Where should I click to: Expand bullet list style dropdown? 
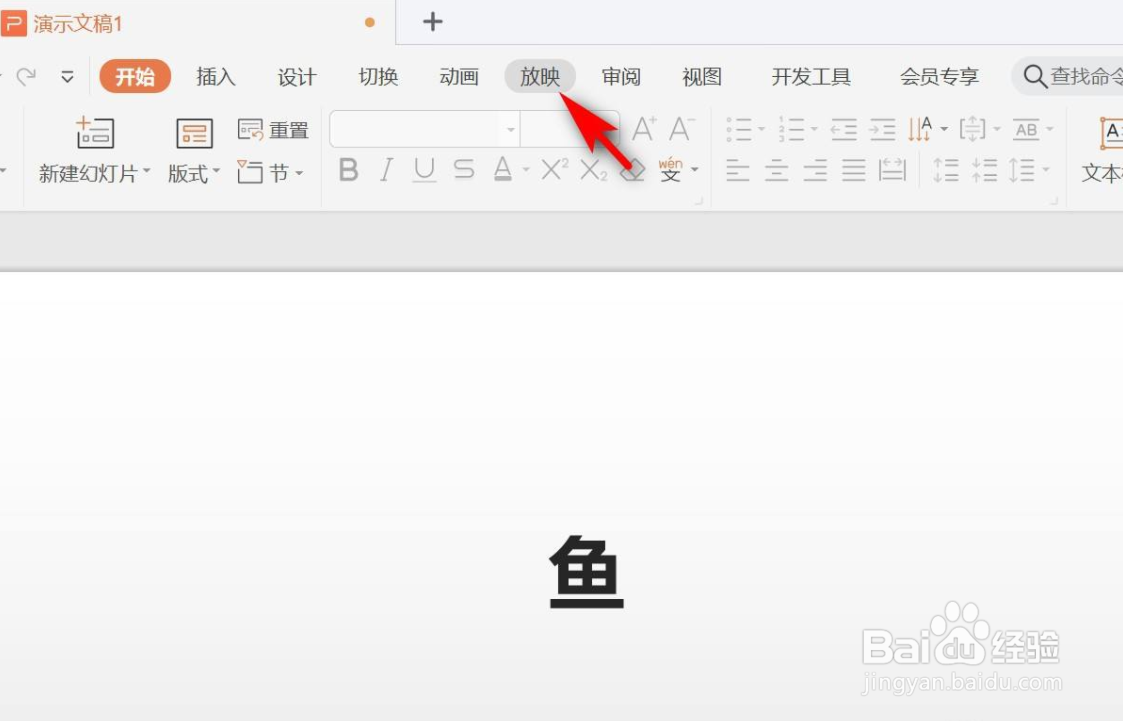762,130
